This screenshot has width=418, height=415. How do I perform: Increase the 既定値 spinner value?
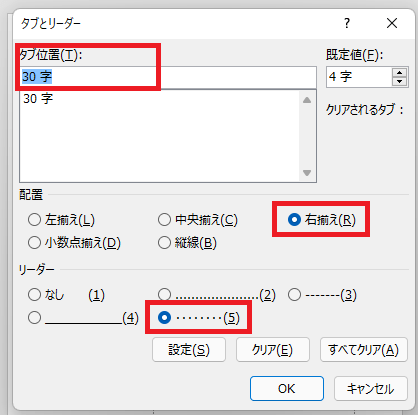[400, 73]
